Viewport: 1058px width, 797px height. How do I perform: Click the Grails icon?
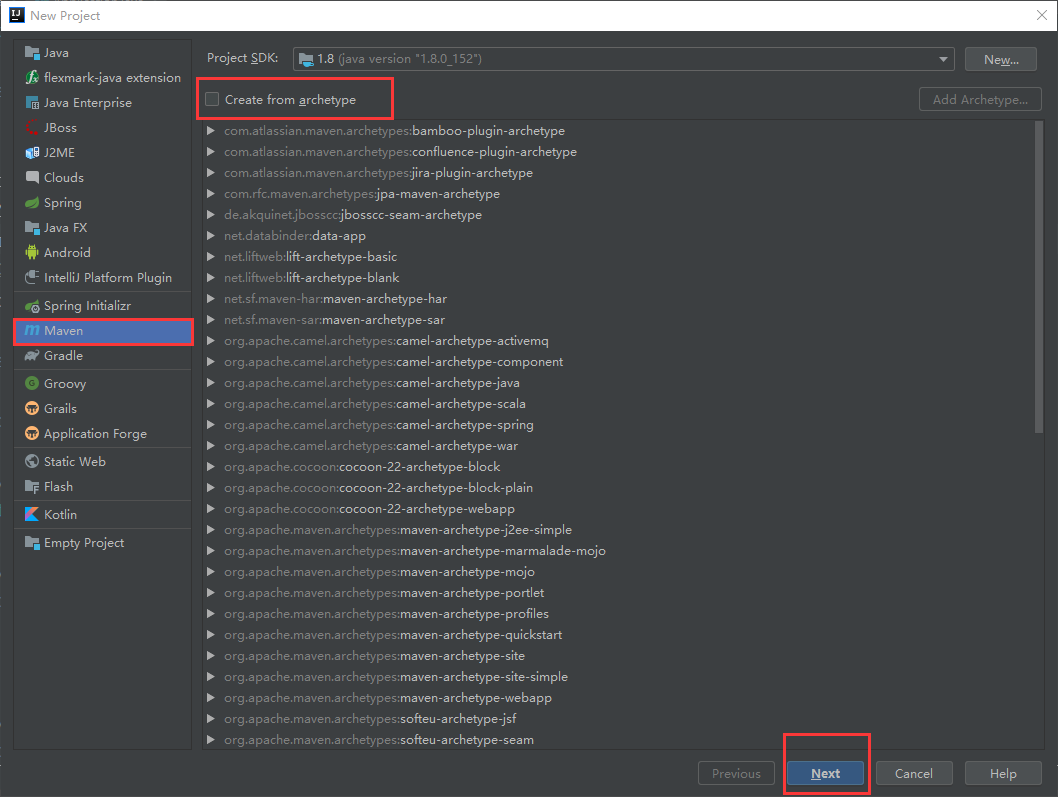tap(32, 408)
